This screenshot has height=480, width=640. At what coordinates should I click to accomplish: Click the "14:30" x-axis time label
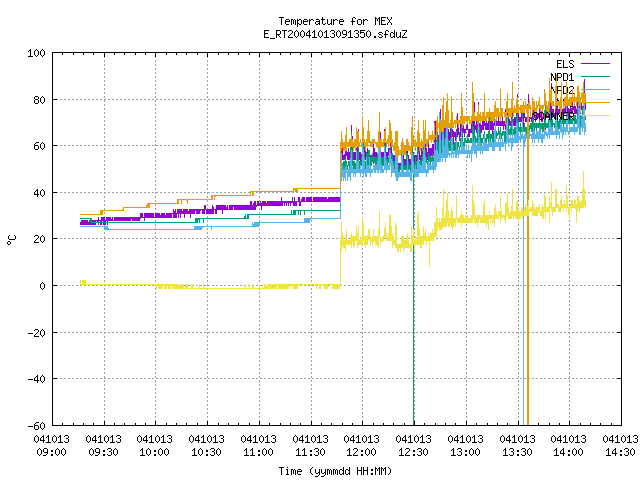[620, 452]
